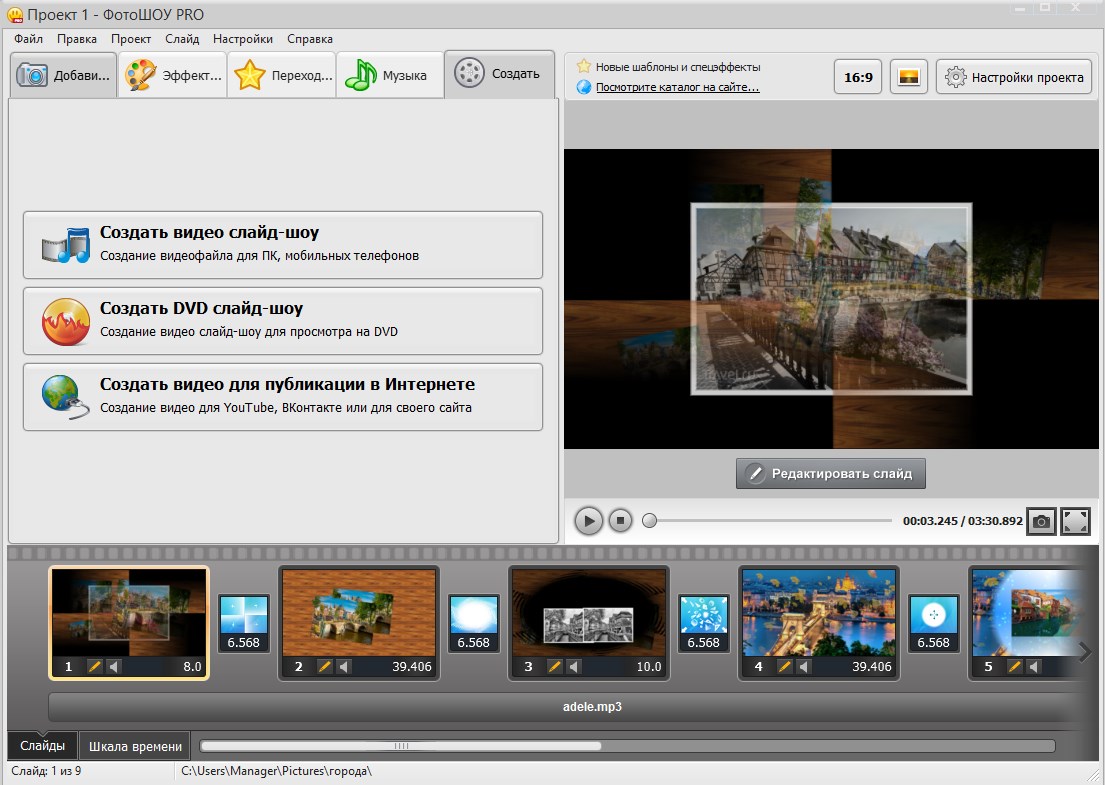Open the Настройки menu
The height and width of the screenshot is (785, 1105).
click(242, 39)
